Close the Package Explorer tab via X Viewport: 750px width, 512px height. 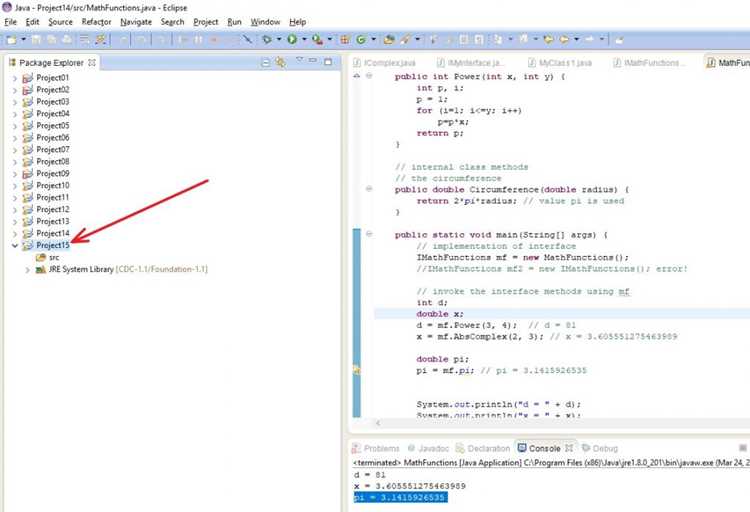92,63
